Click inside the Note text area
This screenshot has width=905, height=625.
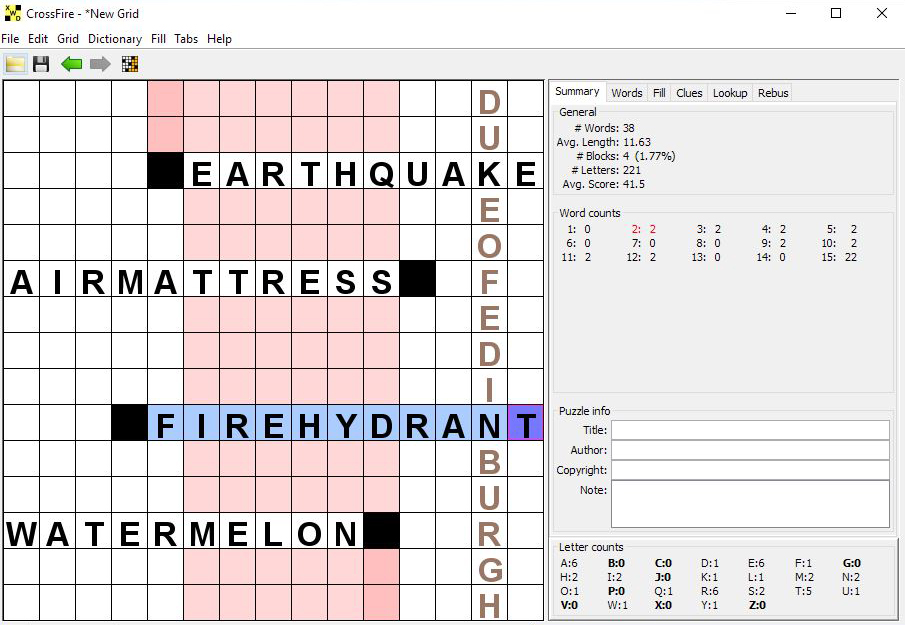click(x=750, y=503)
